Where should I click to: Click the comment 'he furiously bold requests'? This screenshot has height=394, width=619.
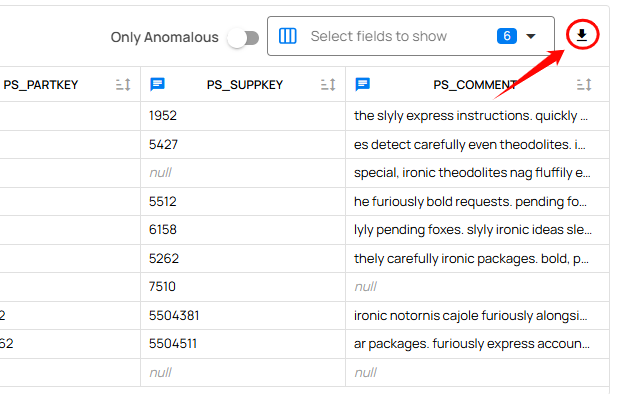[x=470, y=201]
